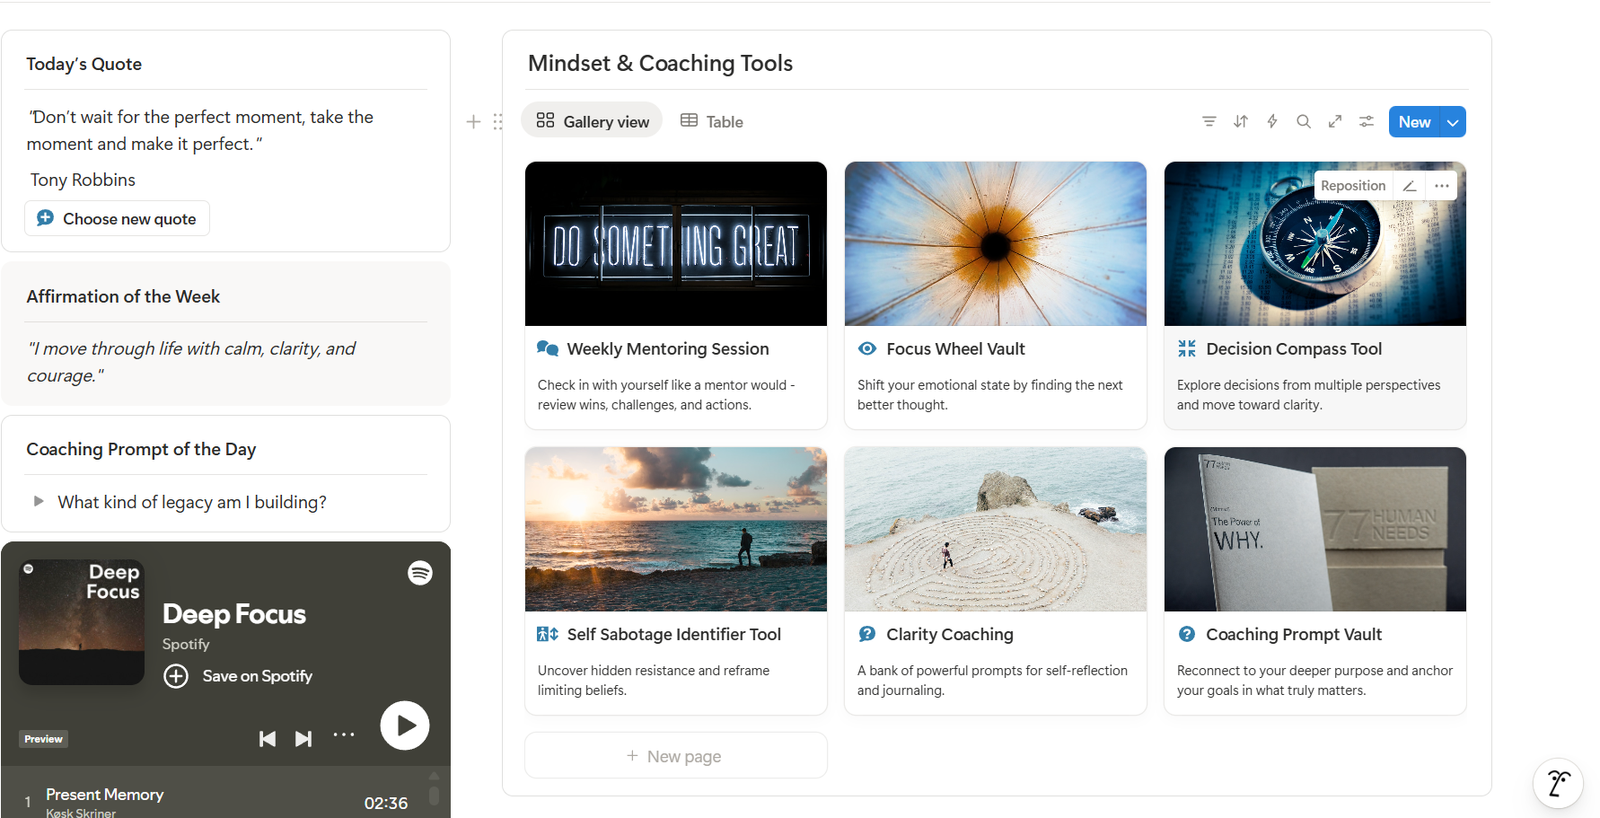
Task: Switch to Gallery view tab
Action: pyautogui.click(x=593, y=121)
